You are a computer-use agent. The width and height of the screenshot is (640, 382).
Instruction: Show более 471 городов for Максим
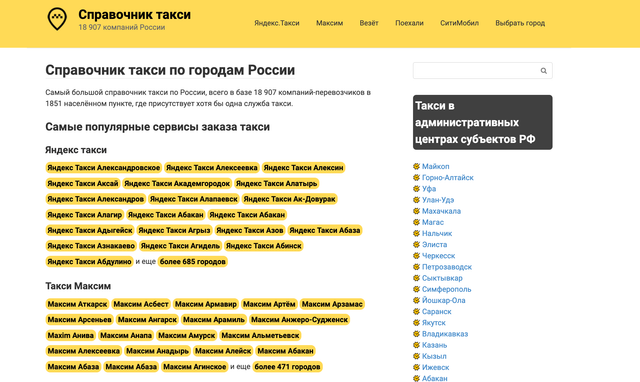point(287,367)
